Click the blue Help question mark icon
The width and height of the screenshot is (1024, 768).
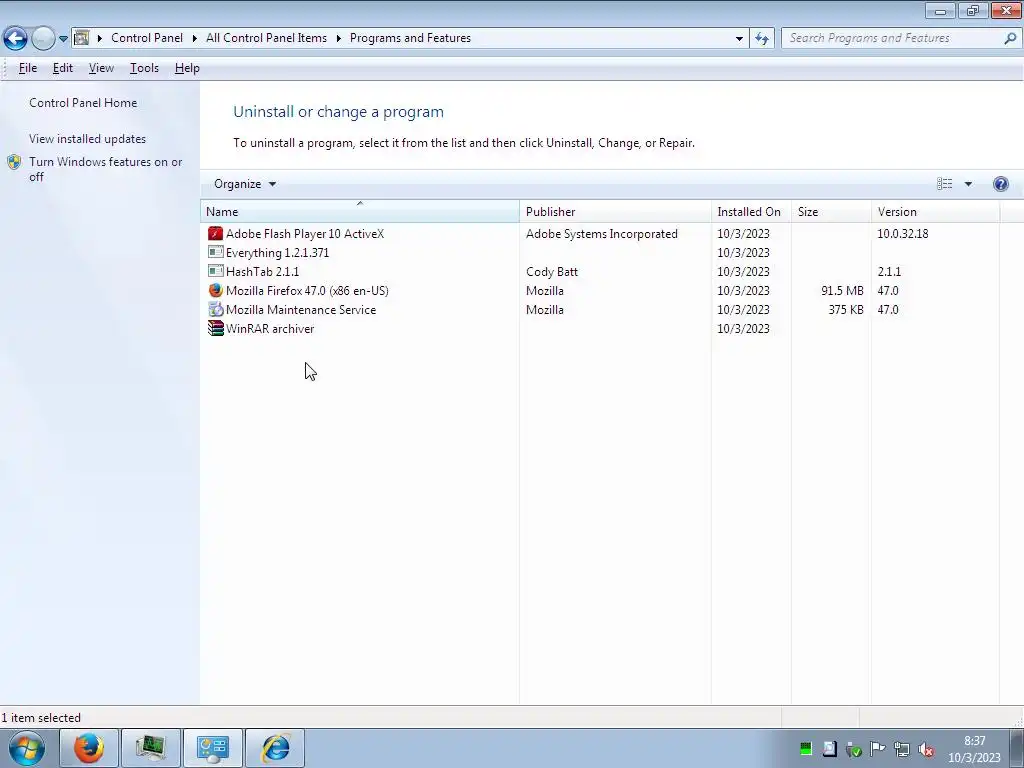click(x=1000, y=184)
